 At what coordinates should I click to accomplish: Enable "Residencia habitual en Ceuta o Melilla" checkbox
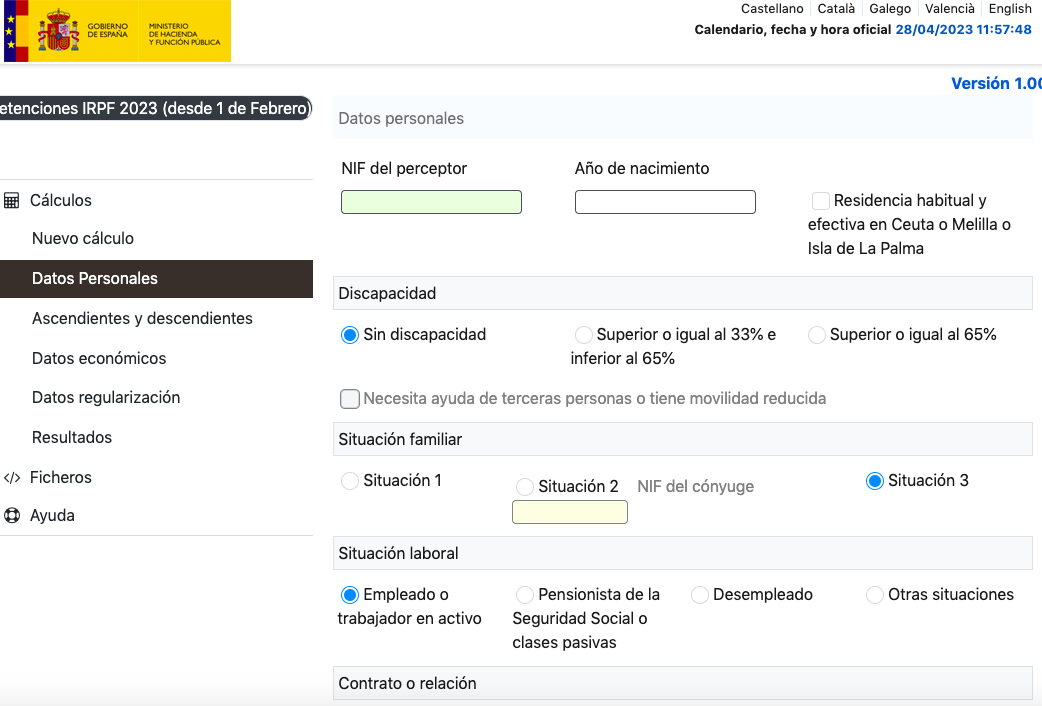[820, 200]
